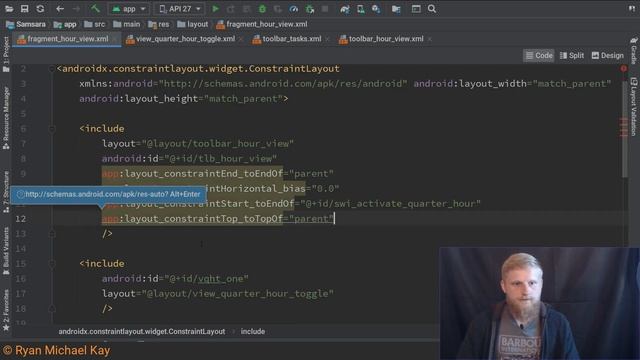
Task: Click the Samsara breadcrumb
Action: [x=26, y=24]
